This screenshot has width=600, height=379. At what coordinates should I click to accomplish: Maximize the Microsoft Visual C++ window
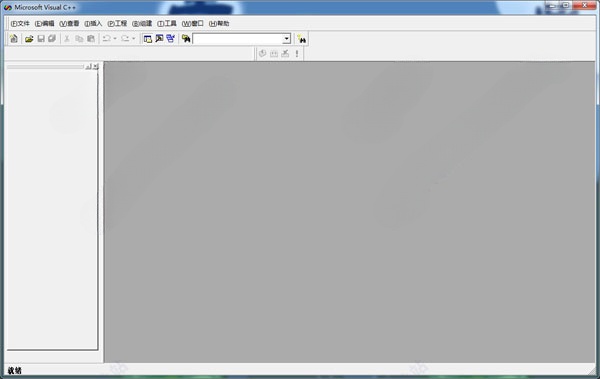point(566,5)
